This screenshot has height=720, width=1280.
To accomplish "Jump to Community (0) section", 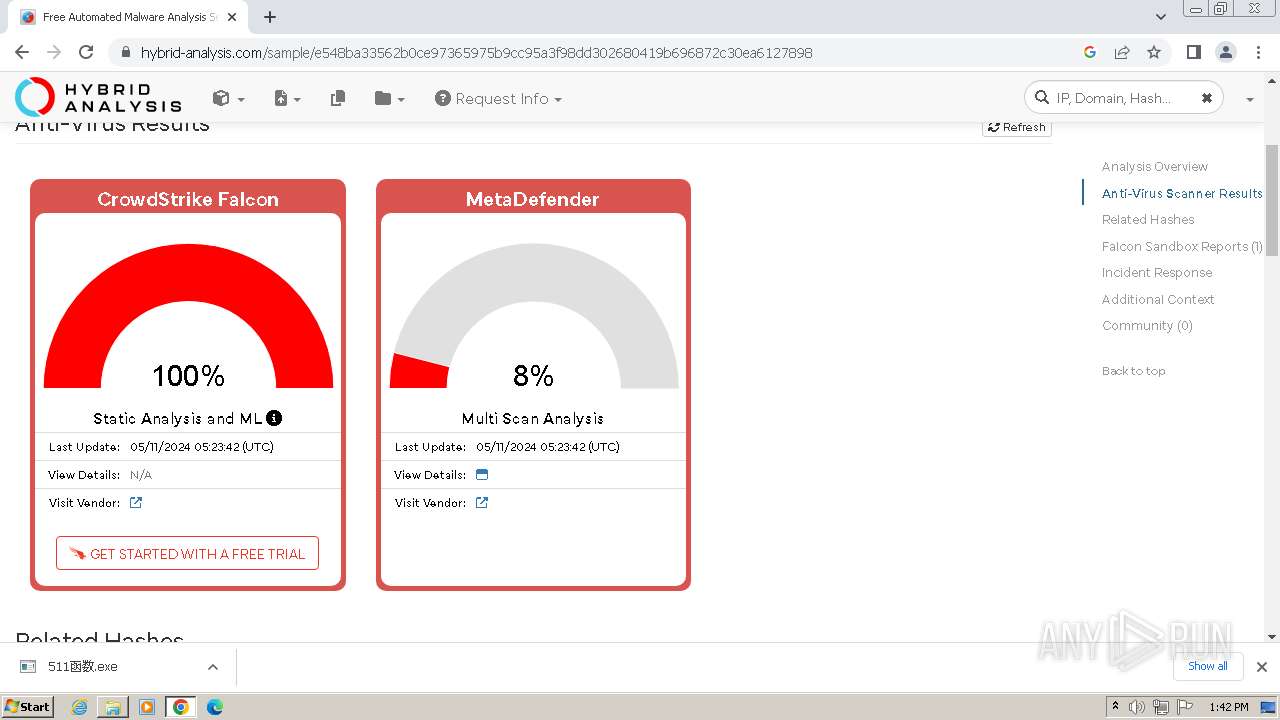I will [x=1147, y=325].
